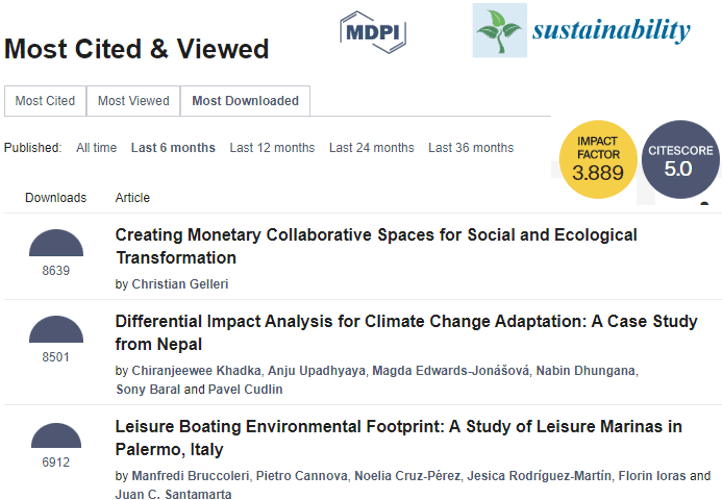Click the download dome icon above 8639

(56, 243)
